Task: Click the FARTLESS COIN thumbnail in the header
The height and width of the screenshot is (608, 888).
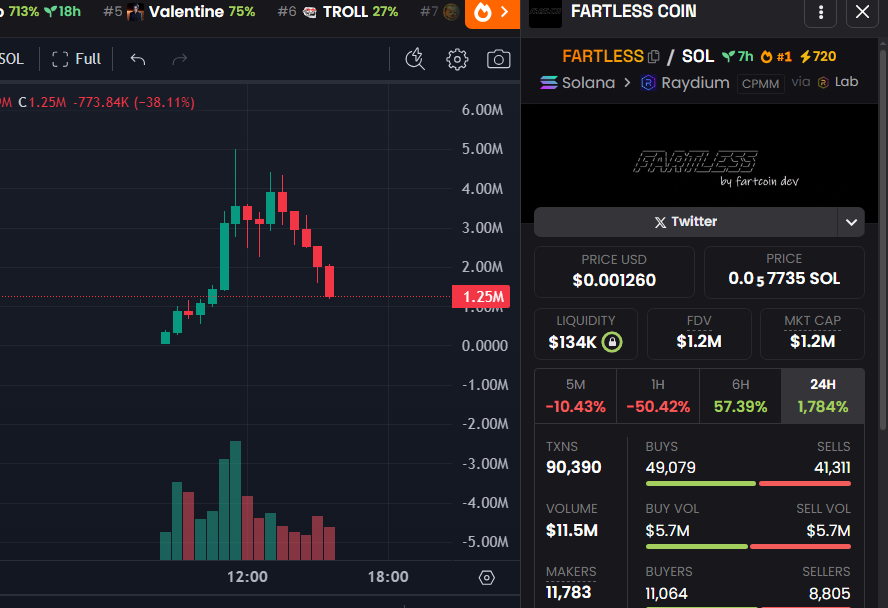Action: [x=545, y=14]
